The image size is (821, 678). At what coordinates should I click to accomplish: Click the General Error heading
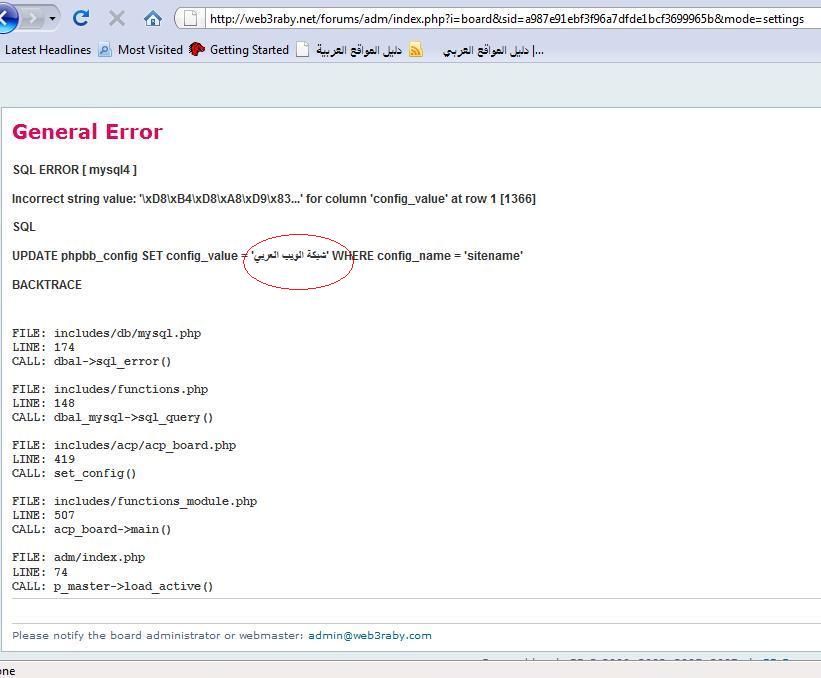click(x=87, y=132)
